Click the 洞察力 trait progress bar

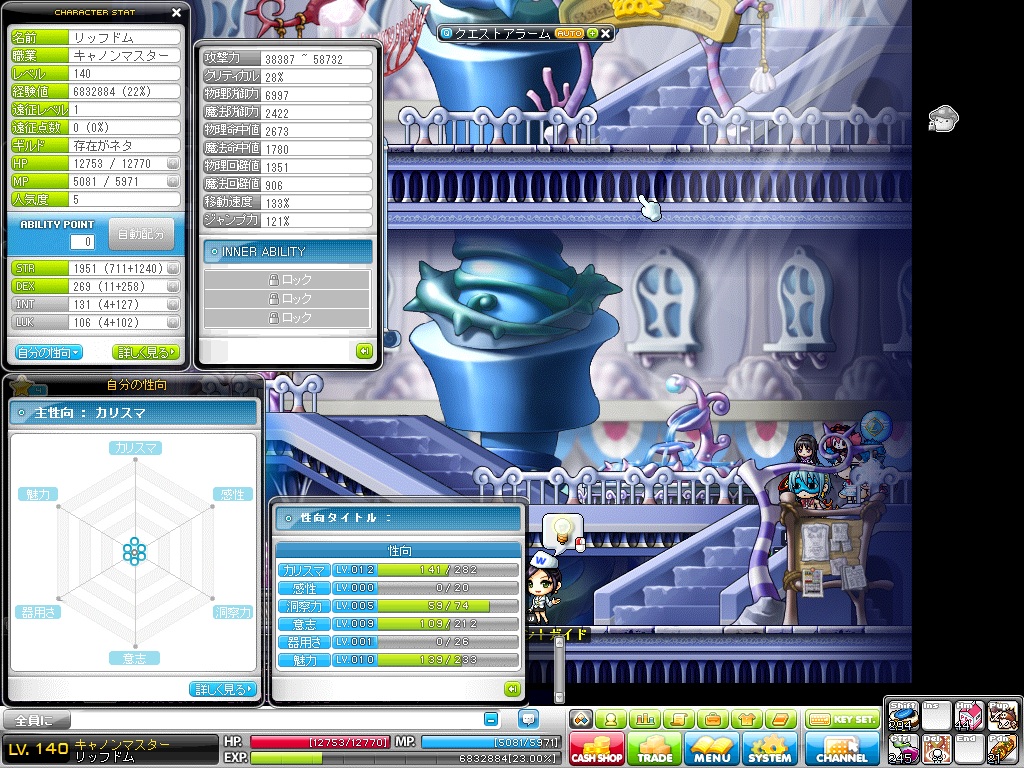pyautogui.click(x=448, y=605)
